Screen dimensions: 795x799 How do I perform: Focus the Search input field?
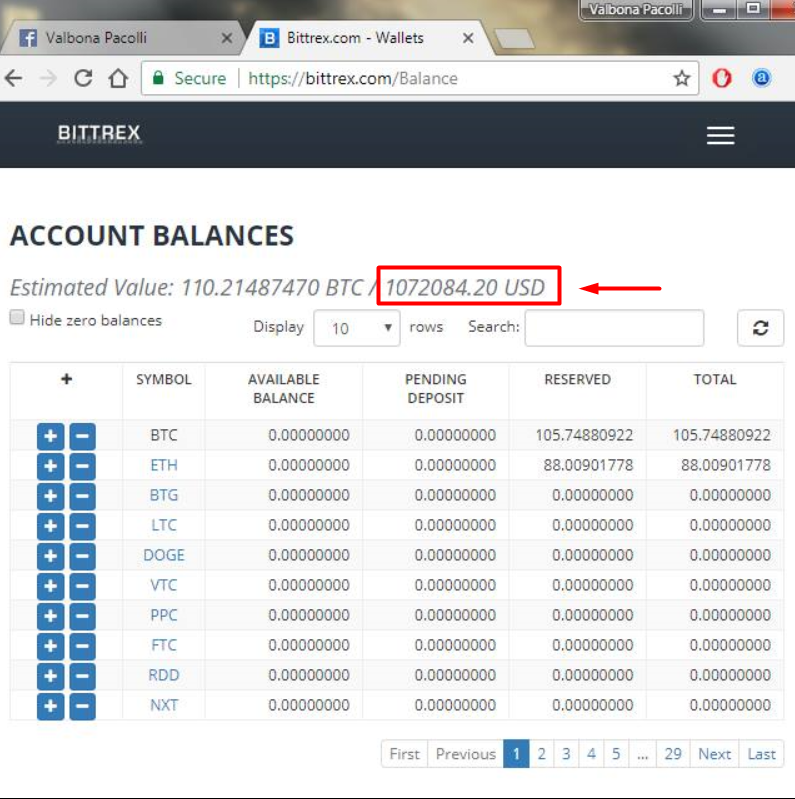[x=614, y=328]
